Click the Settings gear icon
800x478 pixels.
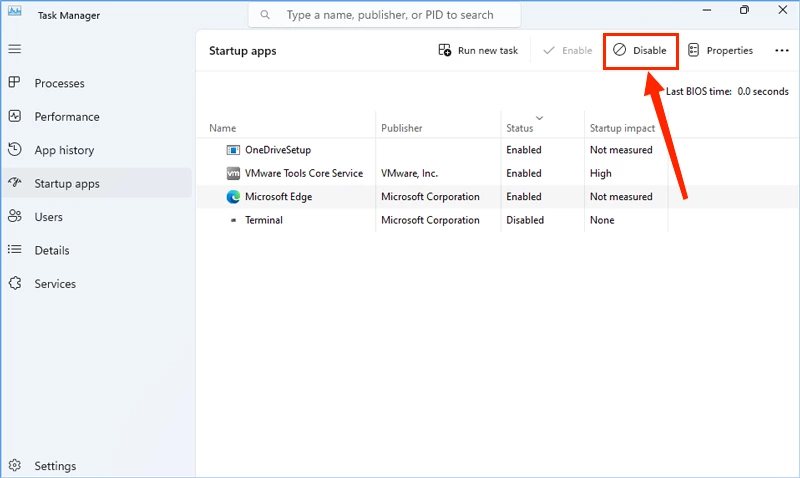click(14, 465)
